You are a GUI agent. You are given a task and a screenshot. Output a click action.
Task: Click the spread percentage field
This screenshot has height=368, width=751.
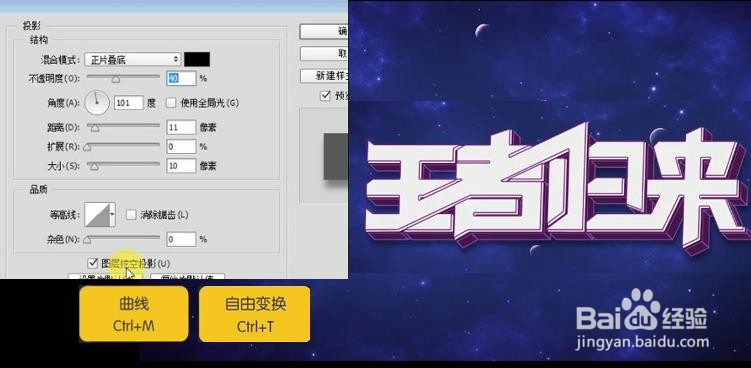[181, 147]
